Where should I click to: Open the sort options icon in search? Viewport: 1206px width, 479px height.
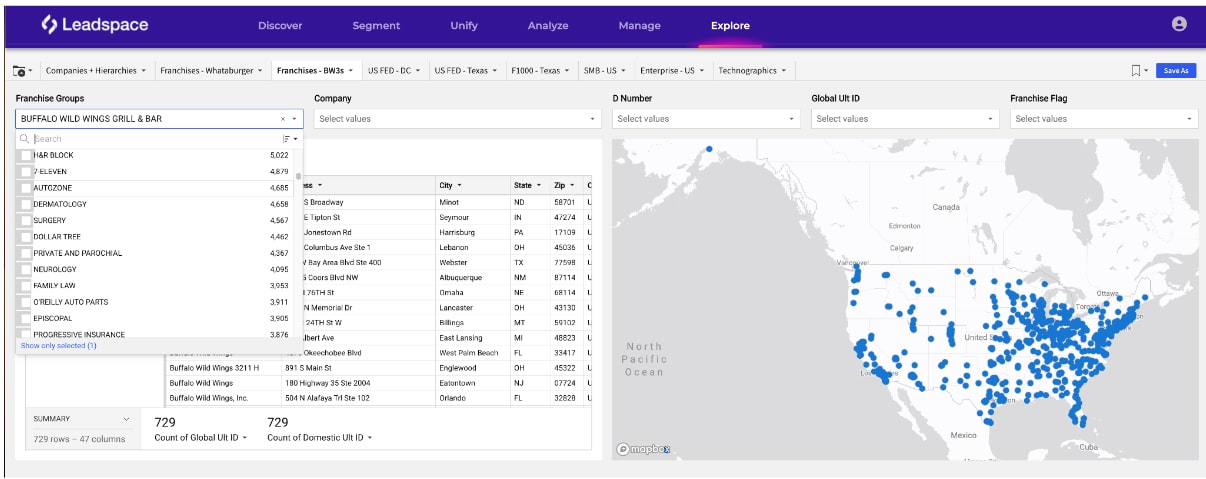pos(289,139)
